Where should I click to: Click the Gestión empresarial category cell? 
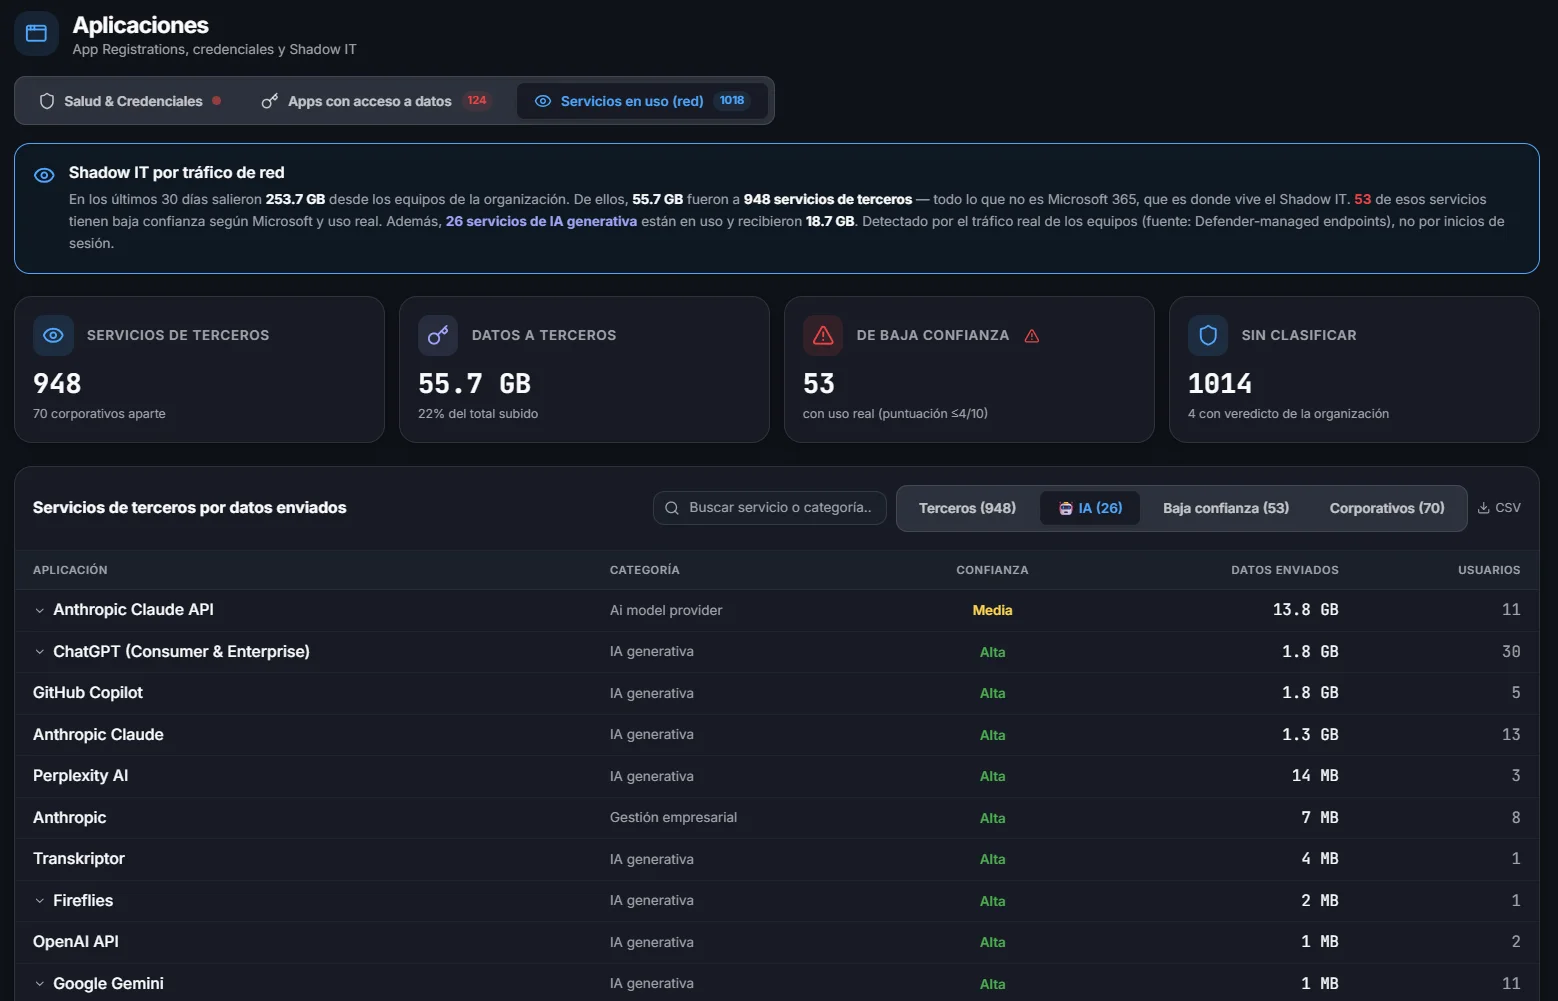pyautogui.click(x=673, y=818)
